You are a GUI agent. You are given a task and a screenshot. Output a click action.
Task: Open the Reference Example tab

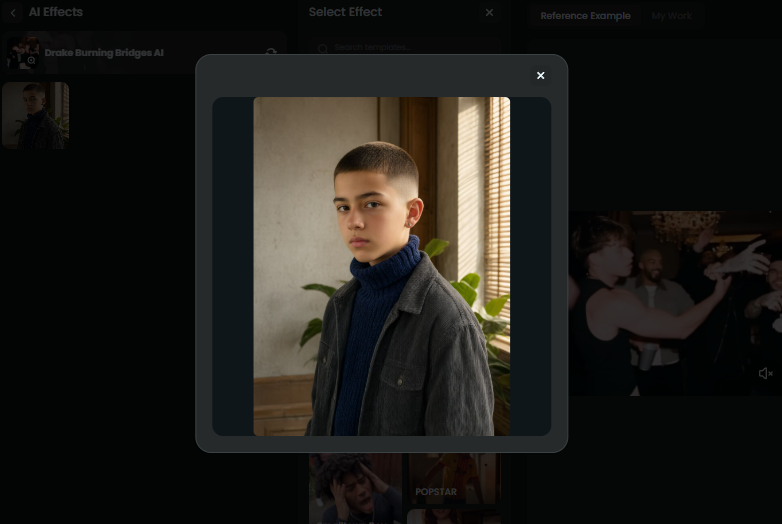pos(586,16)
